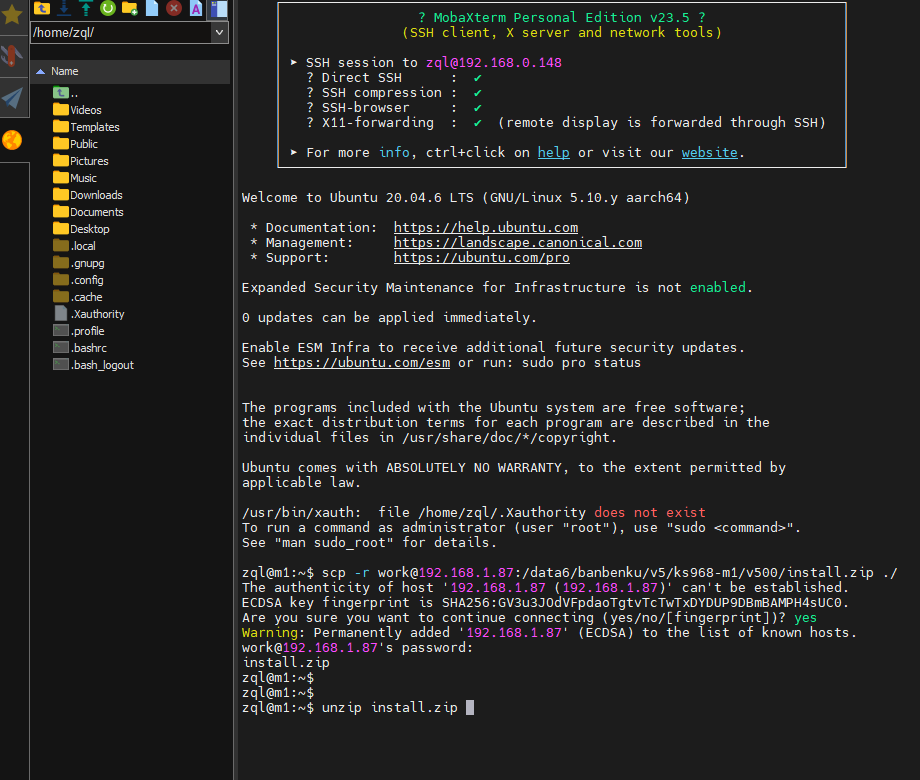This screenshot has width=920, height=780.
Task: Open the Tools tab with knife icon
Action: [x=12, y=56]
